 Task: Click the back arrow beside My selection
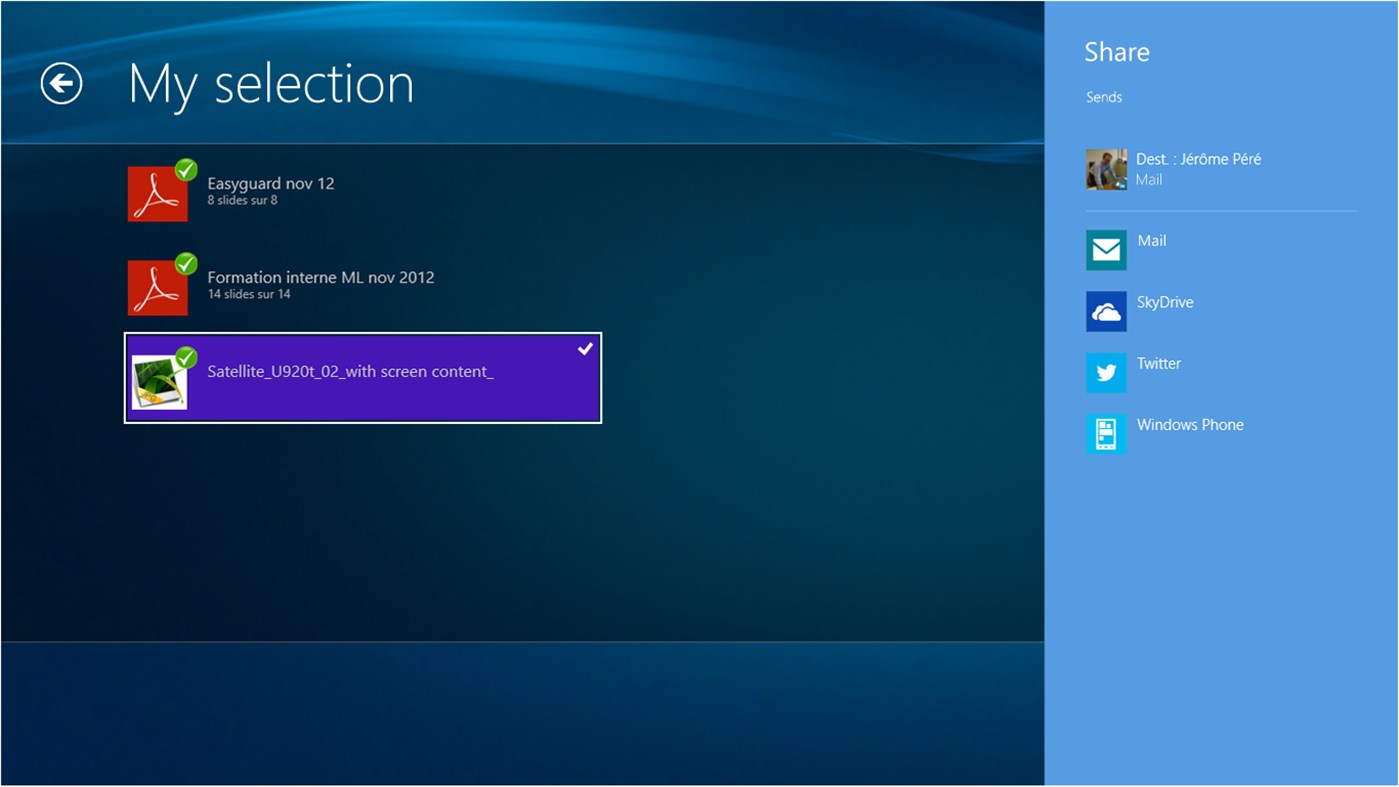tap(61, 84)
